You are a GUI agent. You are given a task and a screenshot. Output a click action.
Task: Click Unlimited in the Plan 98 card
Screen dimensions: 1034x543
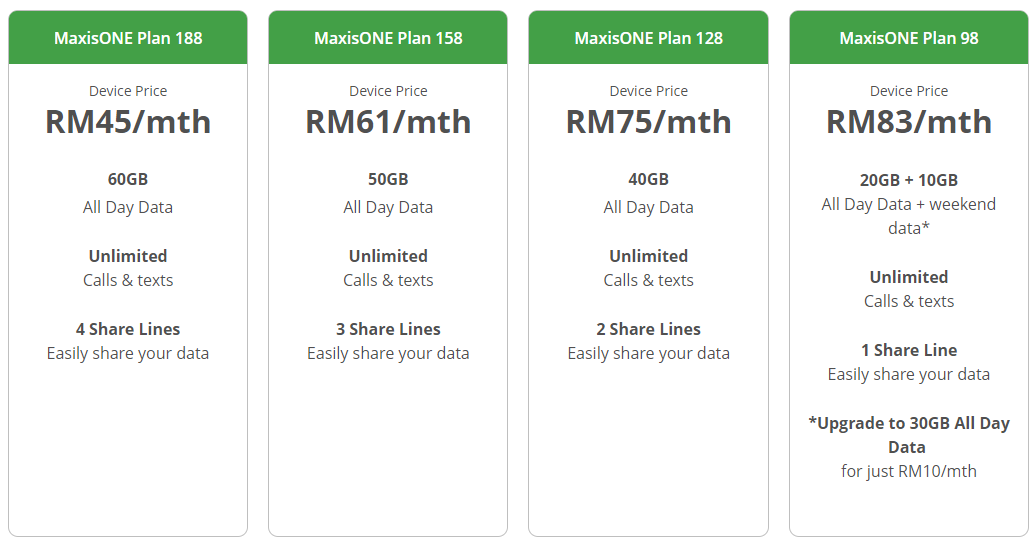click(909, 277)
